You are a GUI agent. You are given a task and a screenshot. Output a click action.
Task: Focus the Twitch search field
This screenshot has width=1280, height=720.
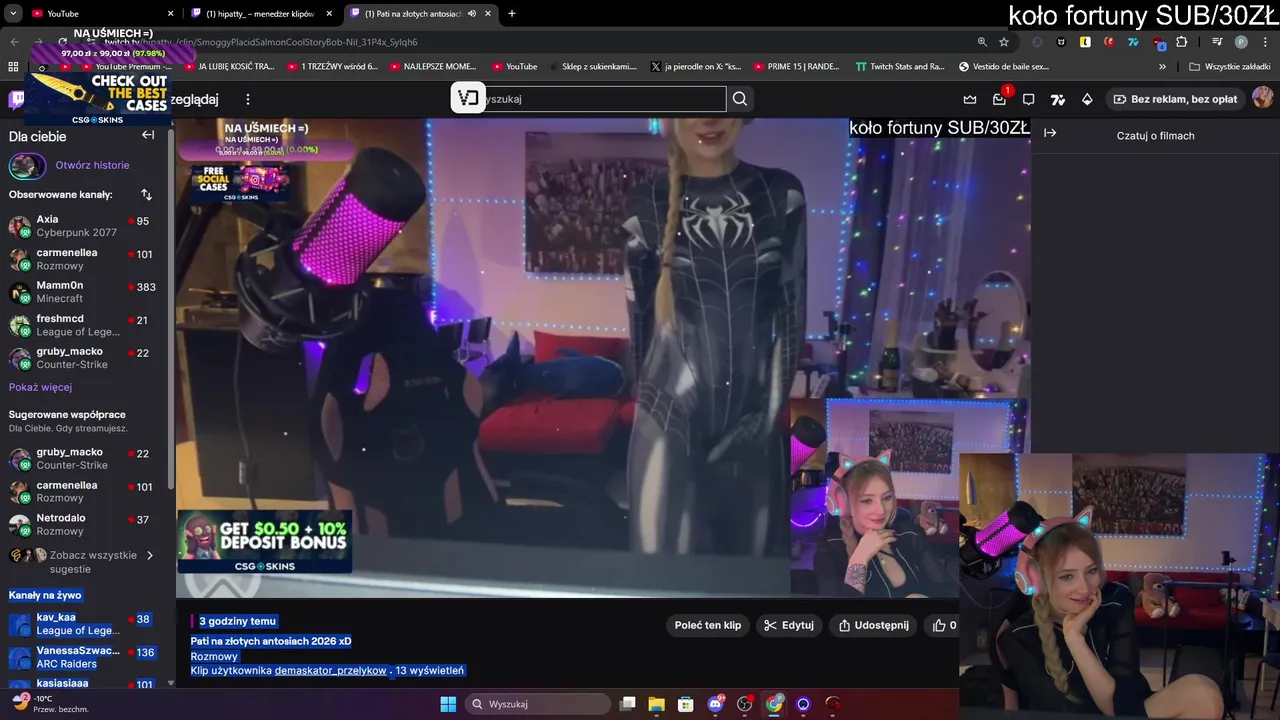(605, 99)
